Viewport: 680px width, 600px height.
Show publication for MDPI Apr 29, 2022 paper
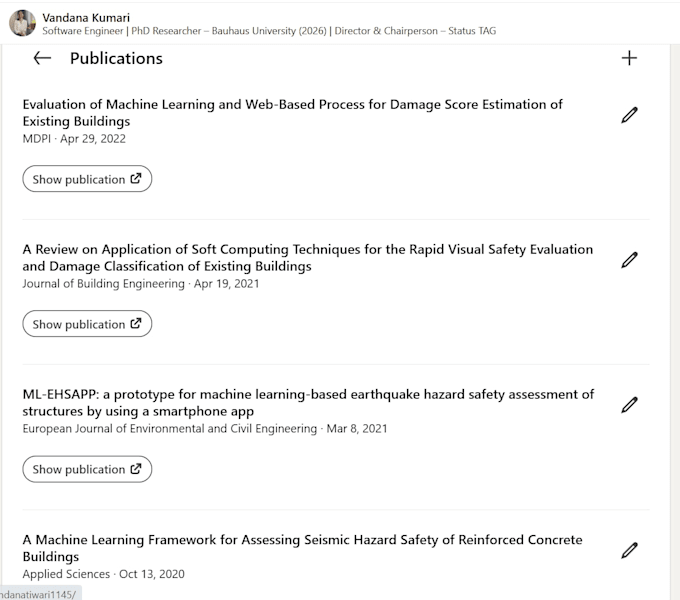click(87, 179)
